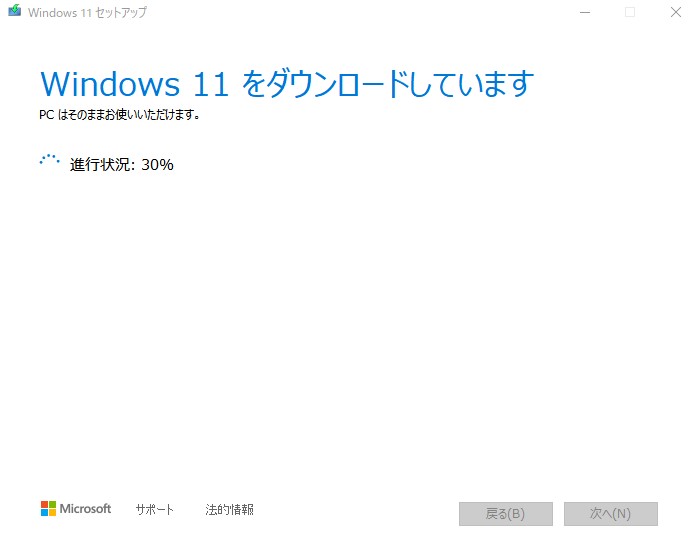Click the Windows 11 セットアップ title text
This screenshot has height=549, width=692.
point(87,12)
